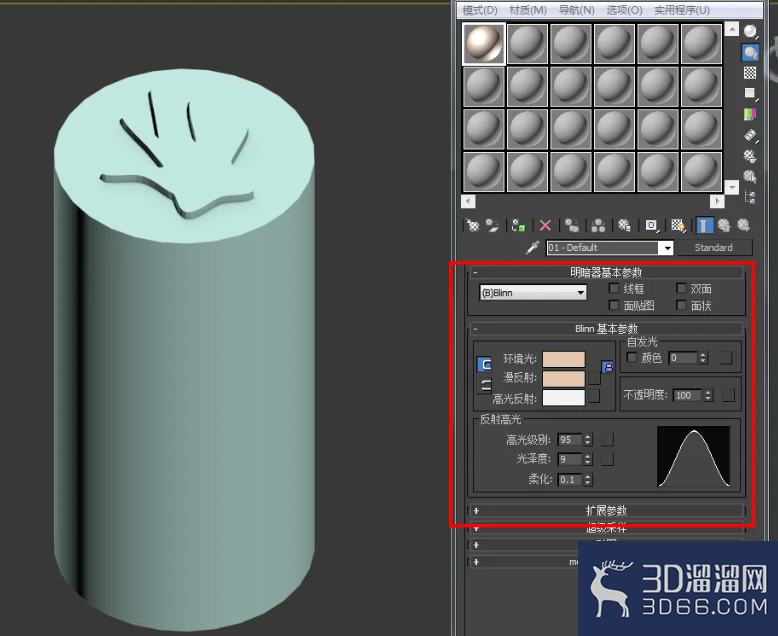Click the 高光反射 map button

[x=594, y=396]
